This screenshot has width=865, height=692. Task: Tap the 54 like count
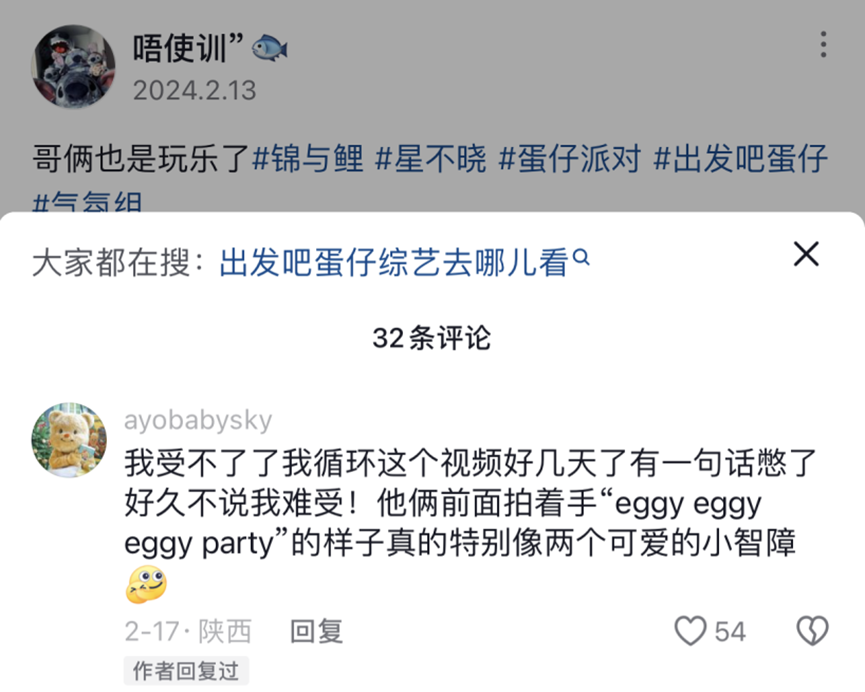[x=730, y=631]
